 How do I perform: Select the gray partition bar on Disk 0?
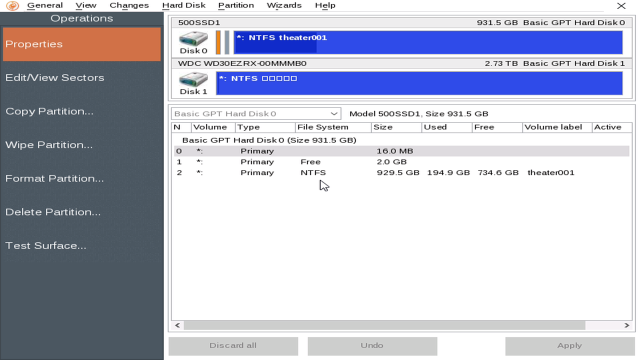coord(227,42)
